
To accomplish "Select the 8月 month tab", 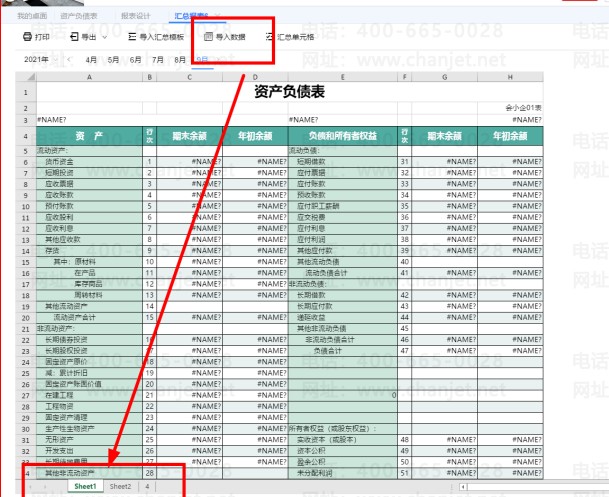I will 180,60.
